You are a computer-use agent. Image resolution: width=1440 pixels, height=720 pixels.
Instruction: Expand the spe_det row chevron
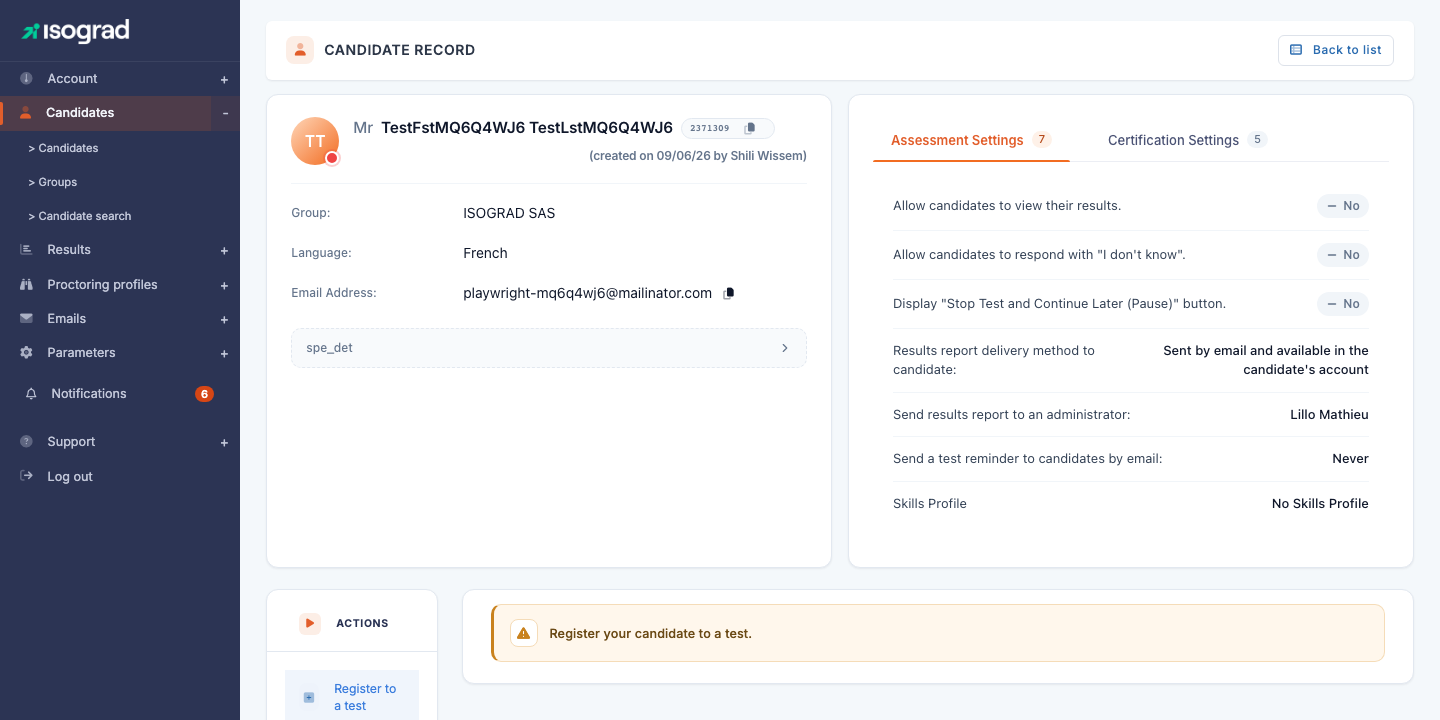[785, 348]
